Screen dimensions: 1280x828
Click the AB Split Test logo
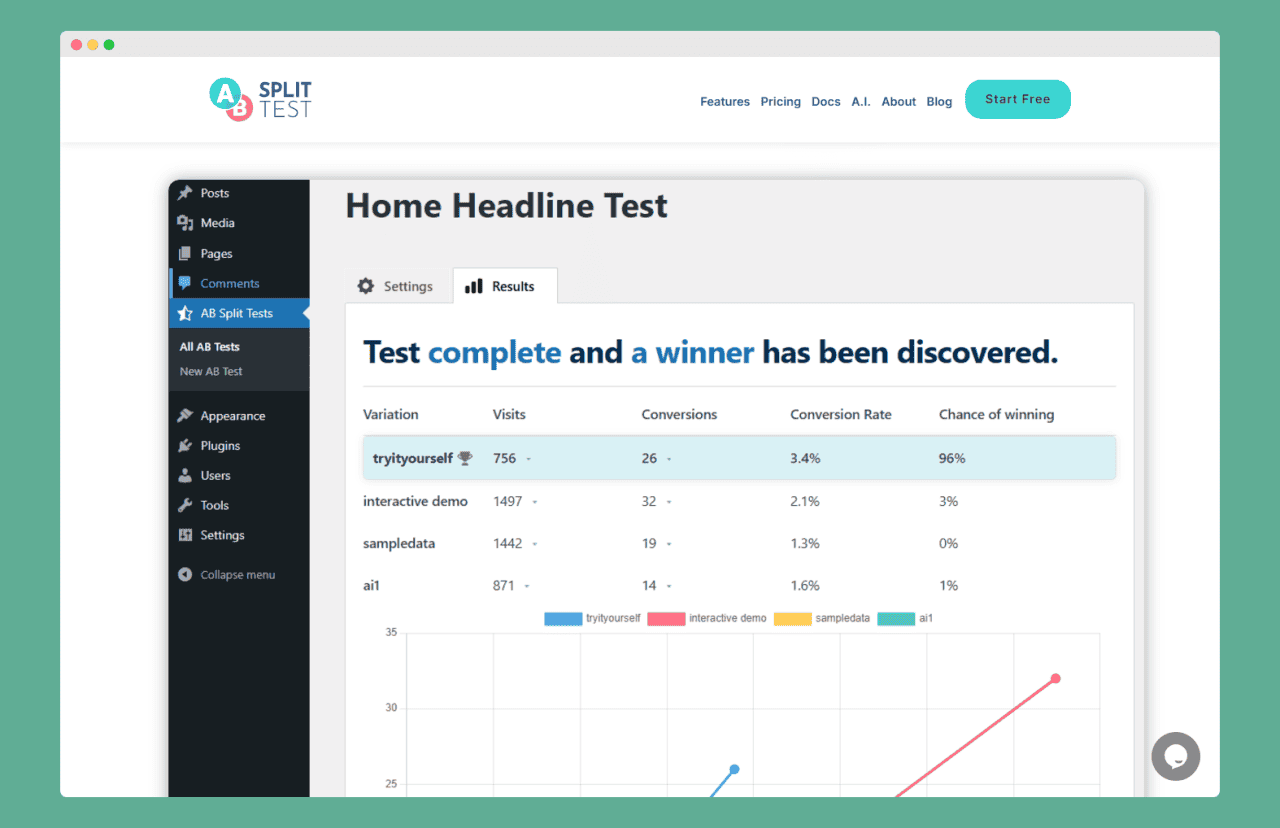pyautogui.click(x=260, y=99)
